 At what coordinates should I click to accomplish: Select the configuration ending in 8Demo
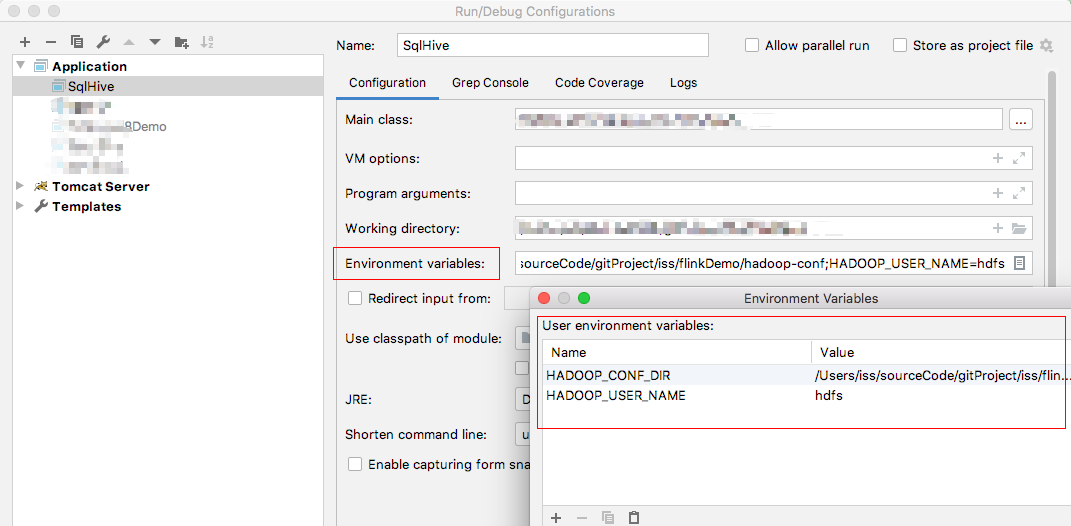tap(109, 126)
